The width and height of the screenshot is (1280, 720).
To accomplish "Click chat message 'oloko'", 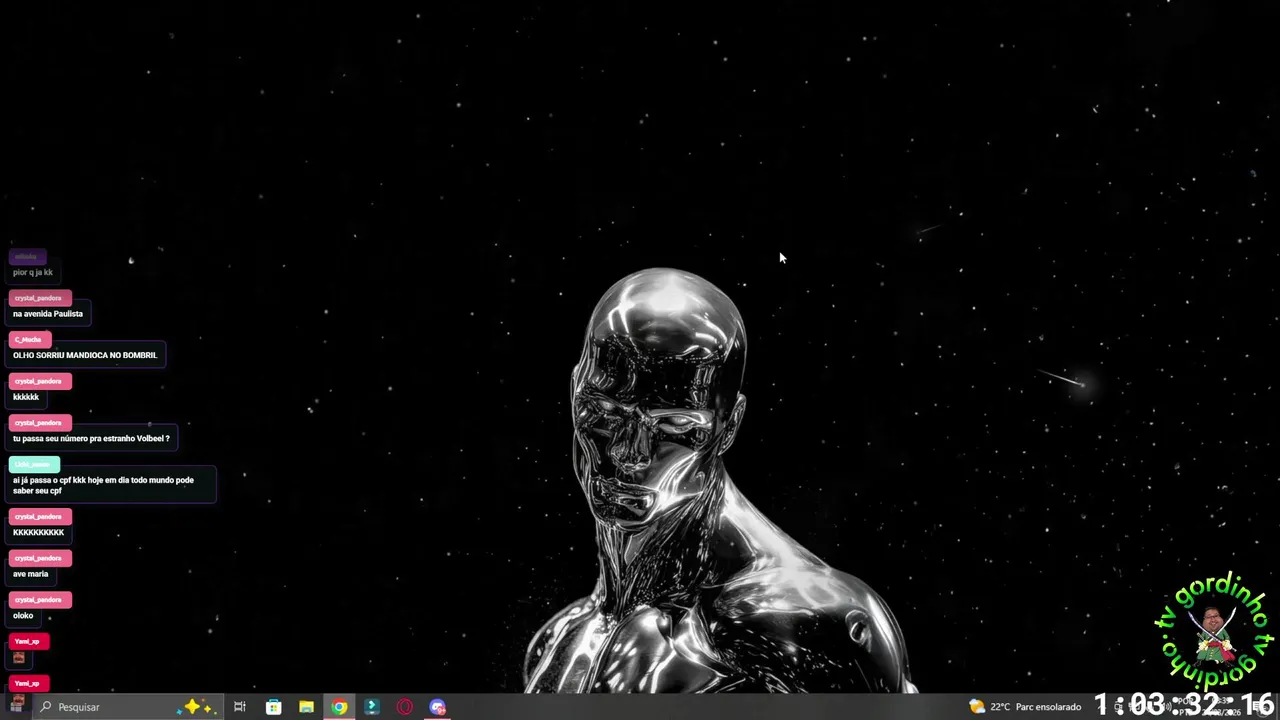I will tap(23, 616).
